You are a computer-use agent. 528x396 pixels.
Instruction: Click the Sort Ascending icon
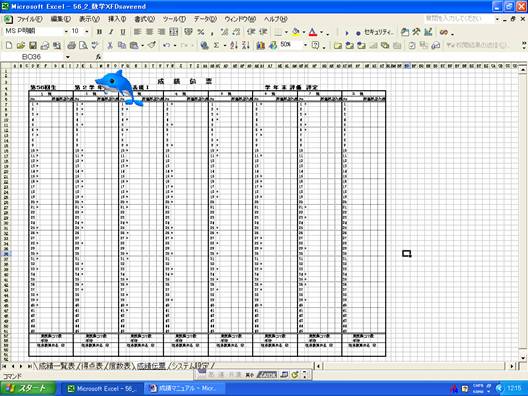coord(234,45)
